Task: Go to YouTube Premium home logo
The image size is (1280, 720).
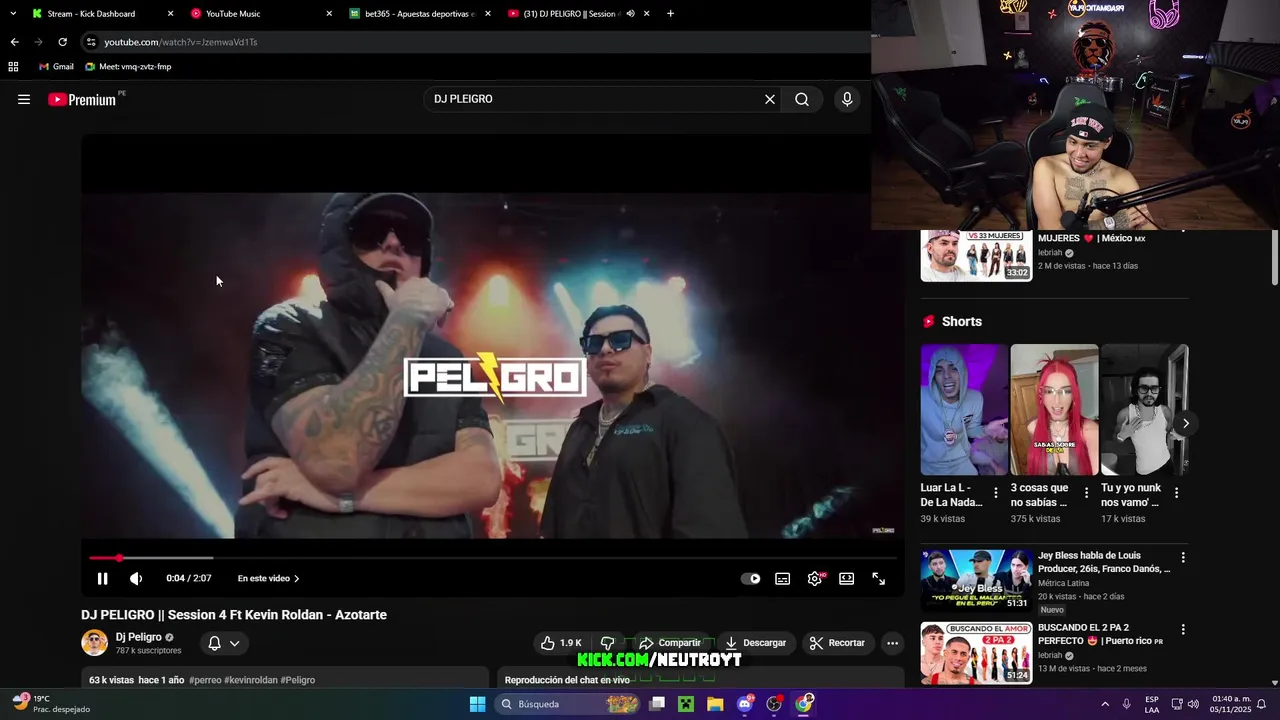Action: click(x=82, y=99)
